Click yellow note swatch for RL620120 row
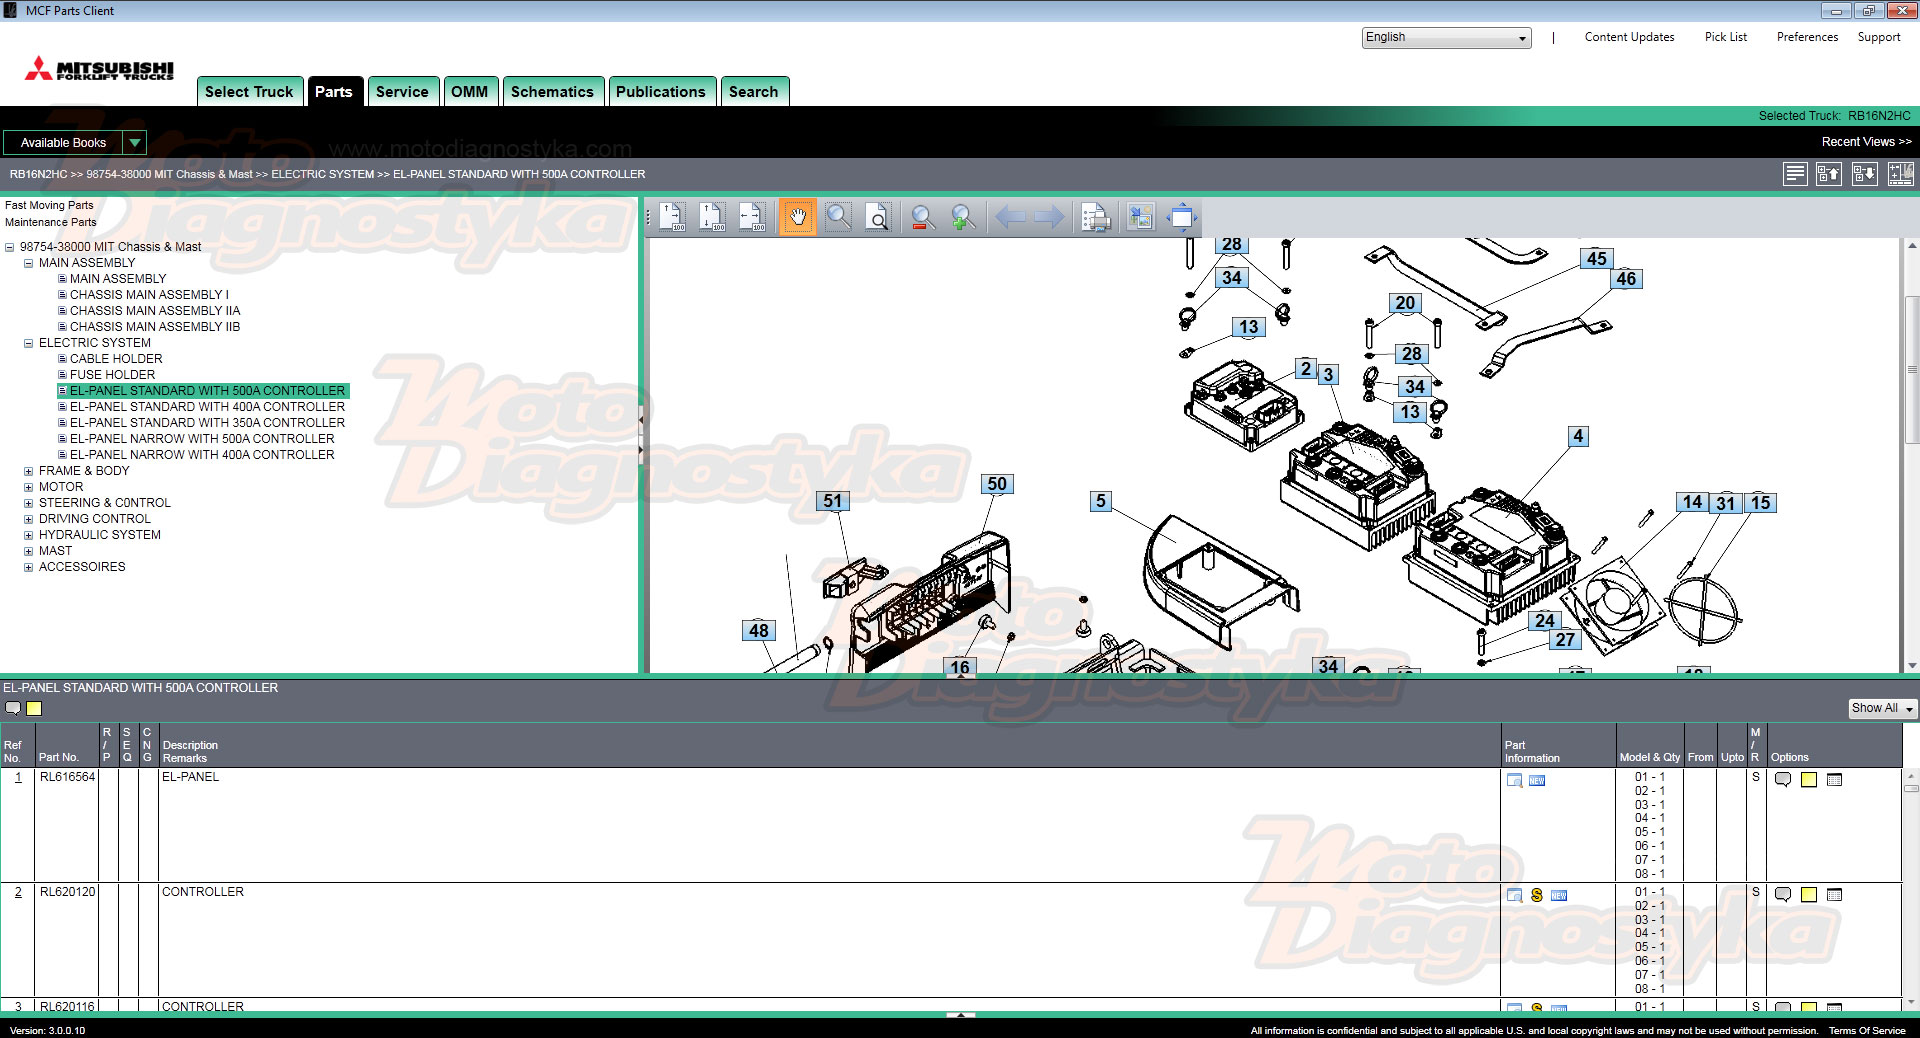Image resolution: width=1920 pixels, height=1038 pixels. [x=1809, y=895]
